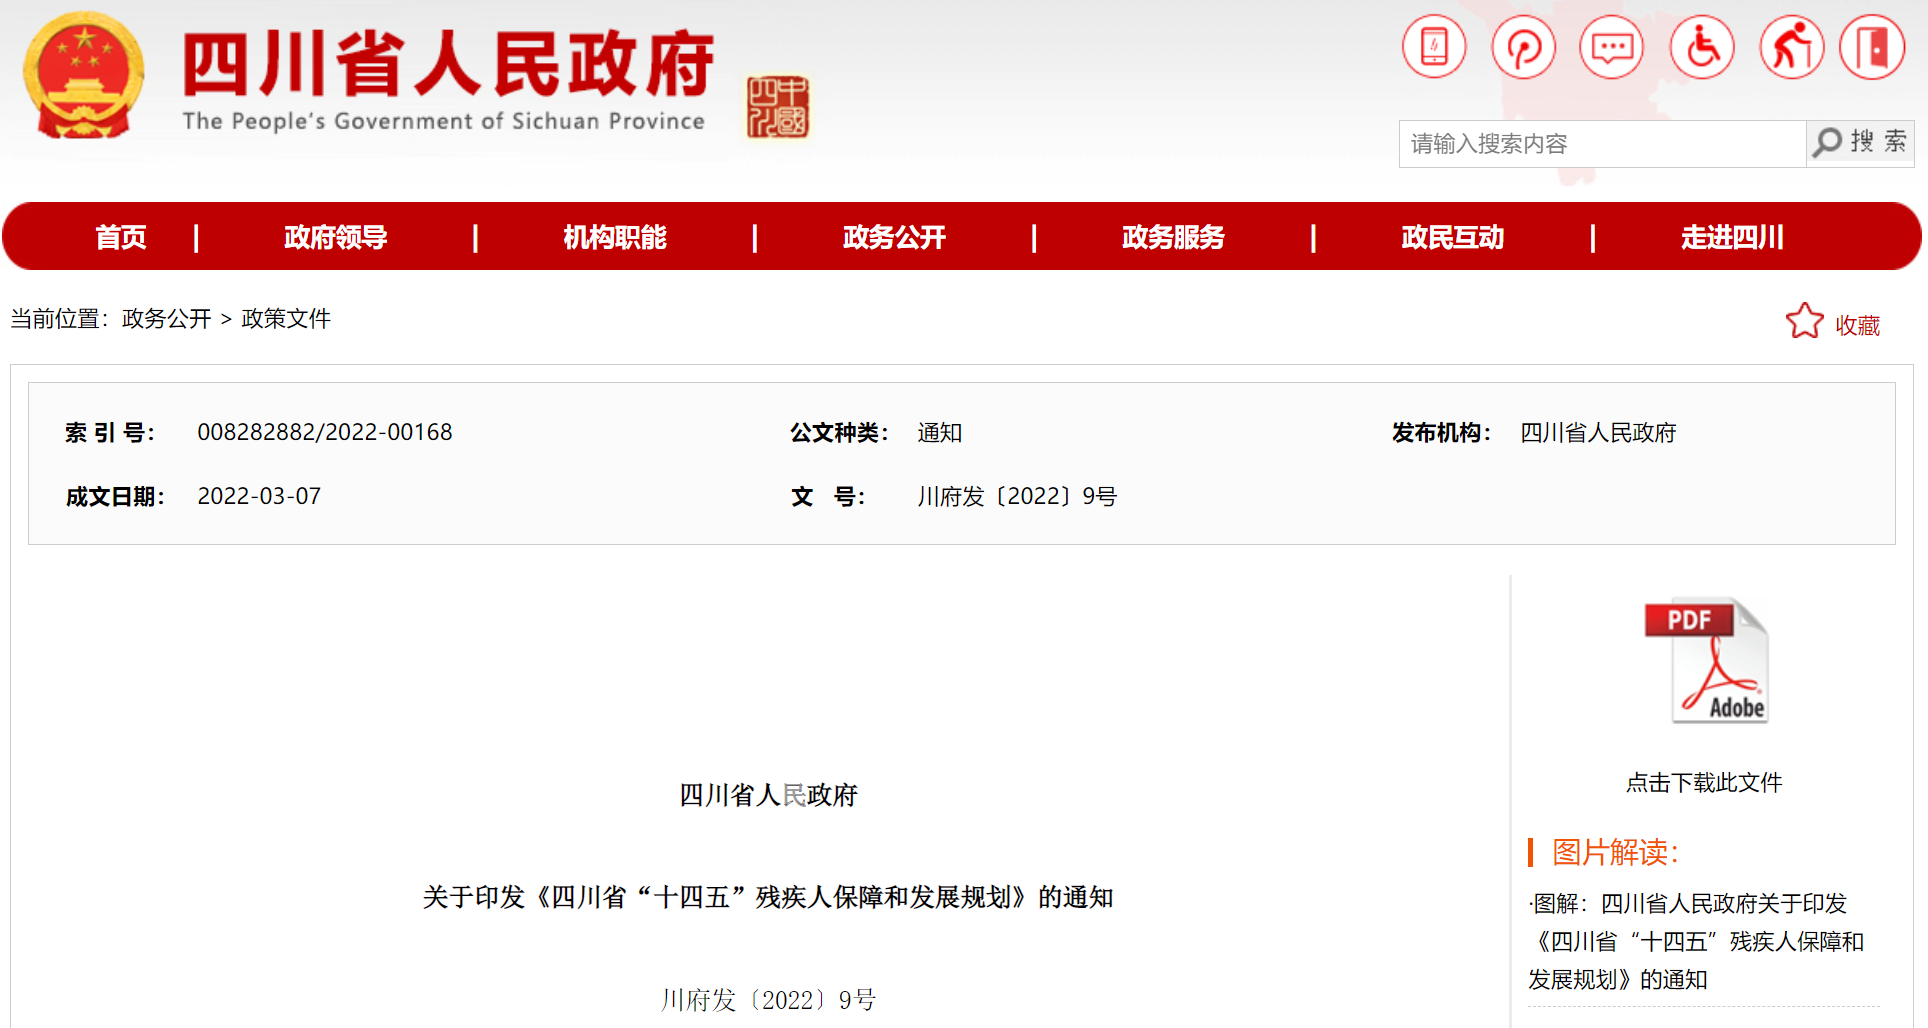Select 政务服务 from the navigation bar

click(1173, 237)
